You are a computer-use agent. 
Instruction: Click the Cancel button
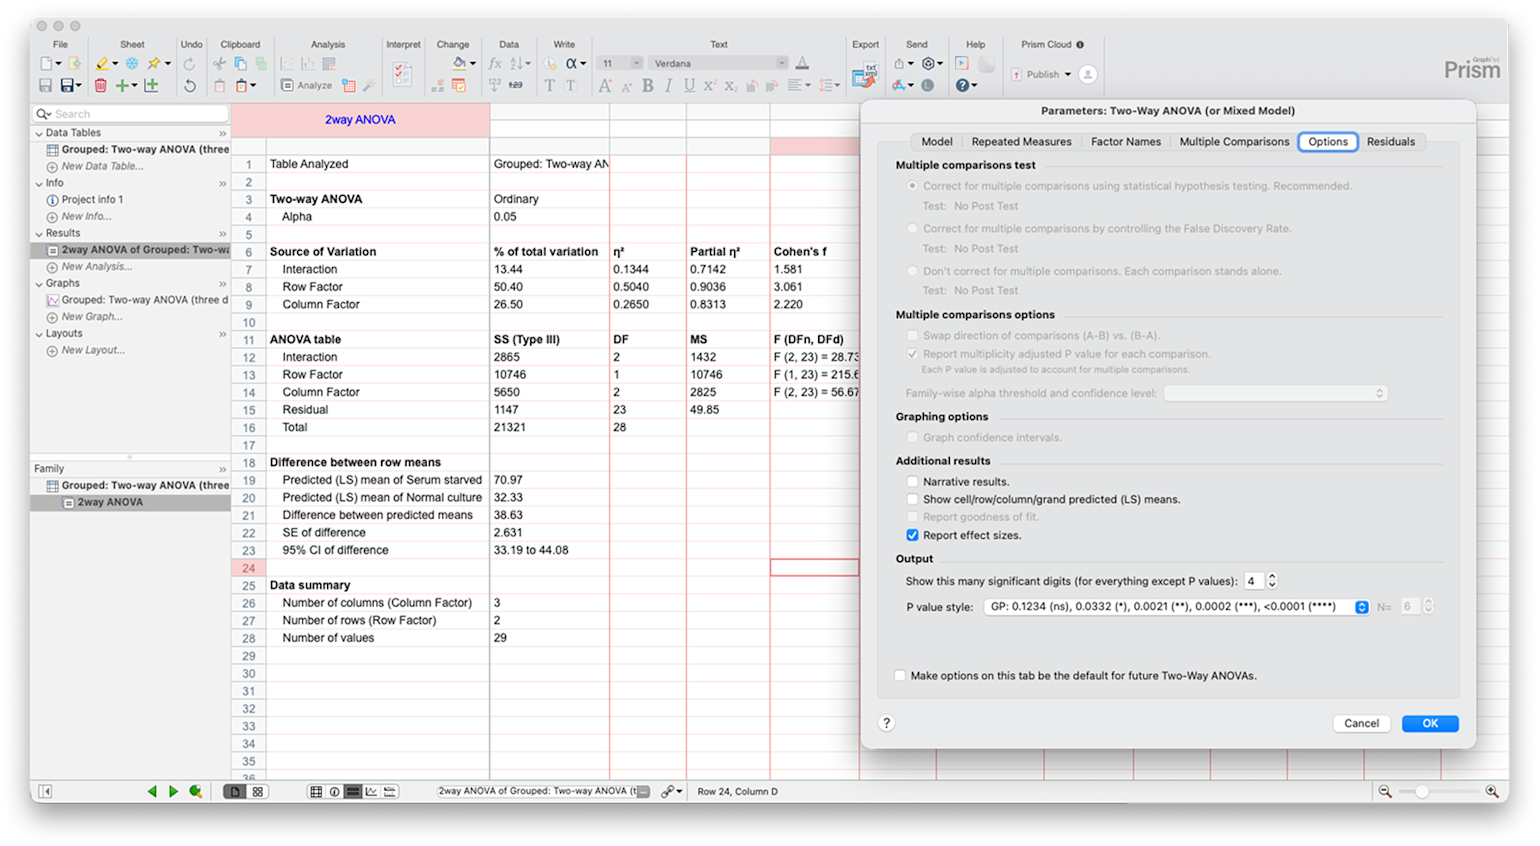(1361, 724)
